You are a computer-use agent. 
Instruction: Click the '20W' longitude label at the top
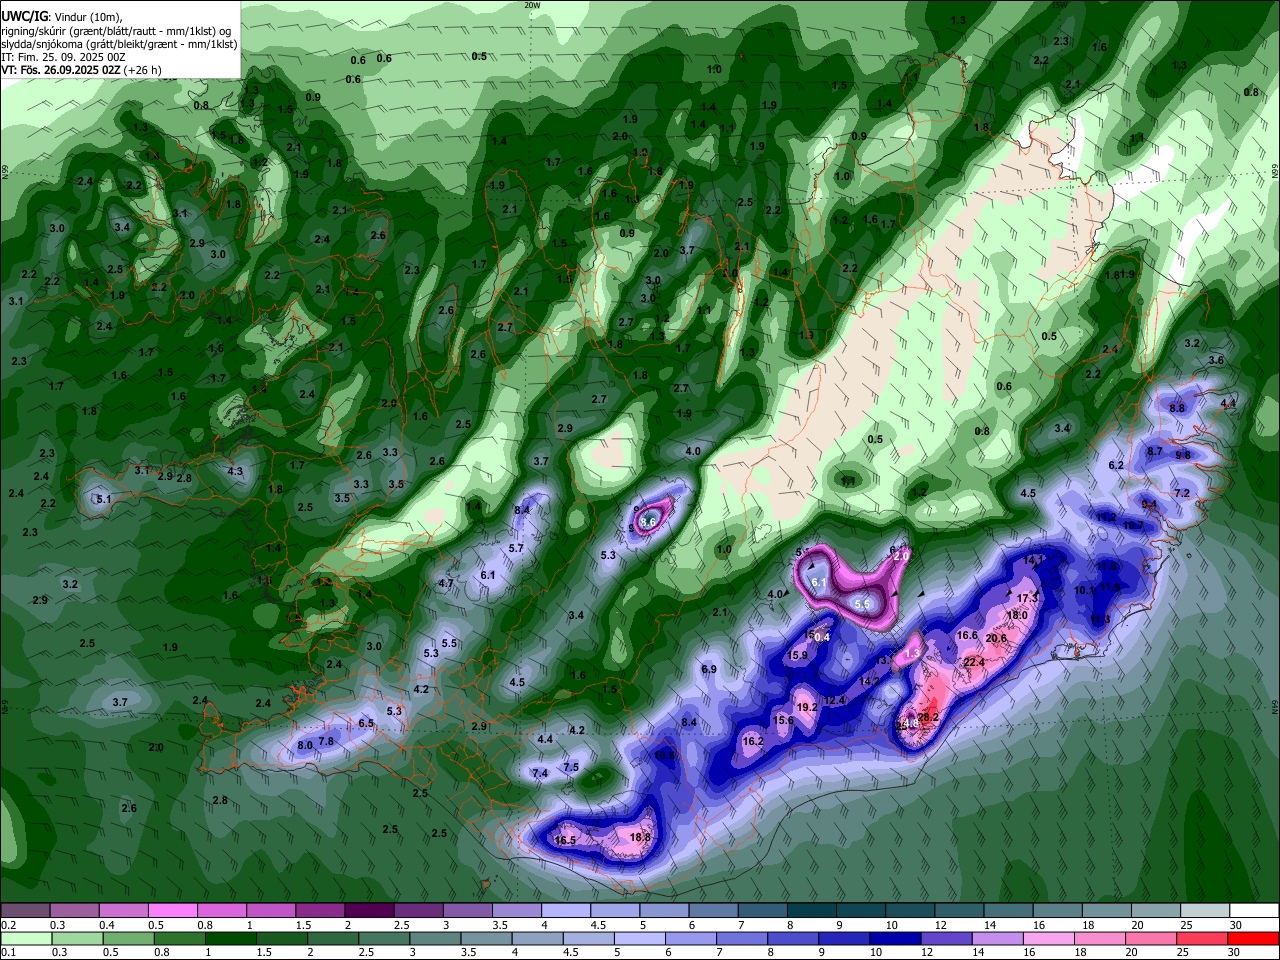point(532,5)
